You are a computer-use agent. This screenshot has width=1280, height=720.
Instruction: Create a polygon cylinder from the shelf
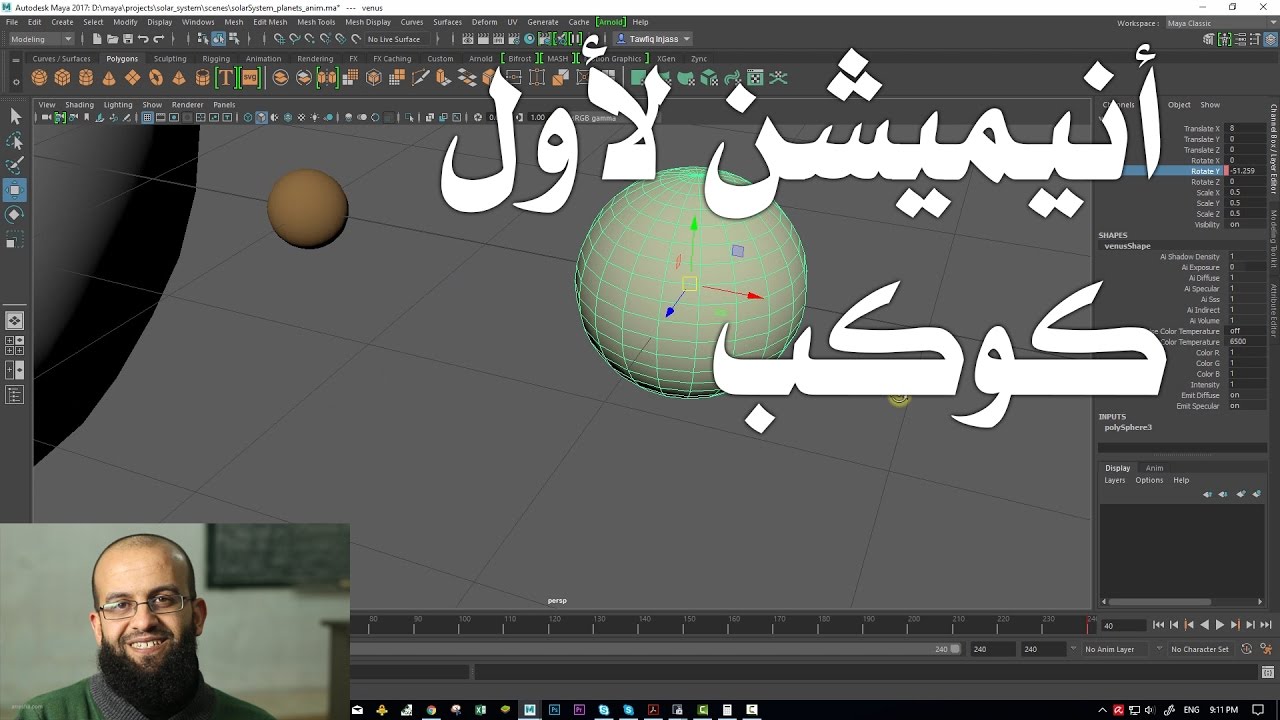pyautogui.click(x=86, y=78)
